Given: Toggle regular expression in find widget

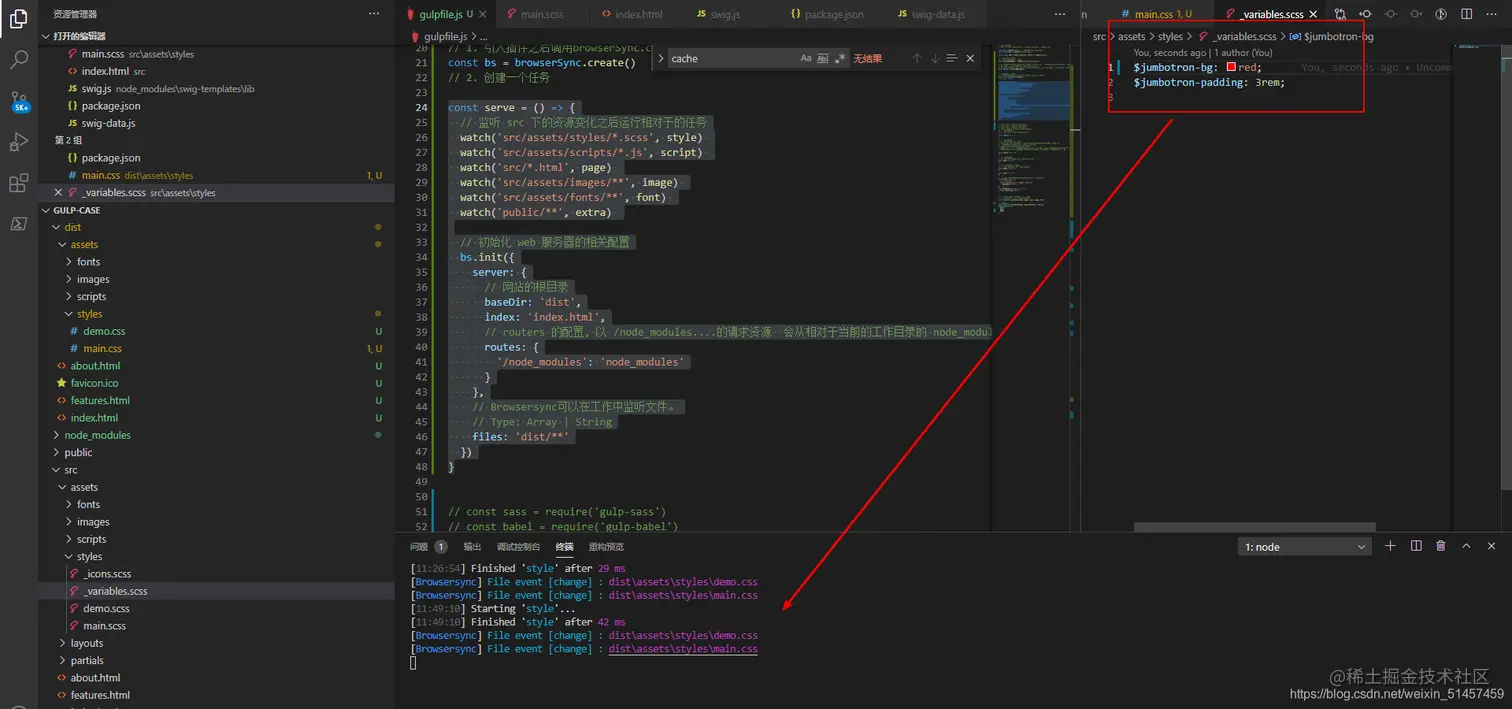Looking at the screenshot, I should pyautogui.click(x=840, y=58).
